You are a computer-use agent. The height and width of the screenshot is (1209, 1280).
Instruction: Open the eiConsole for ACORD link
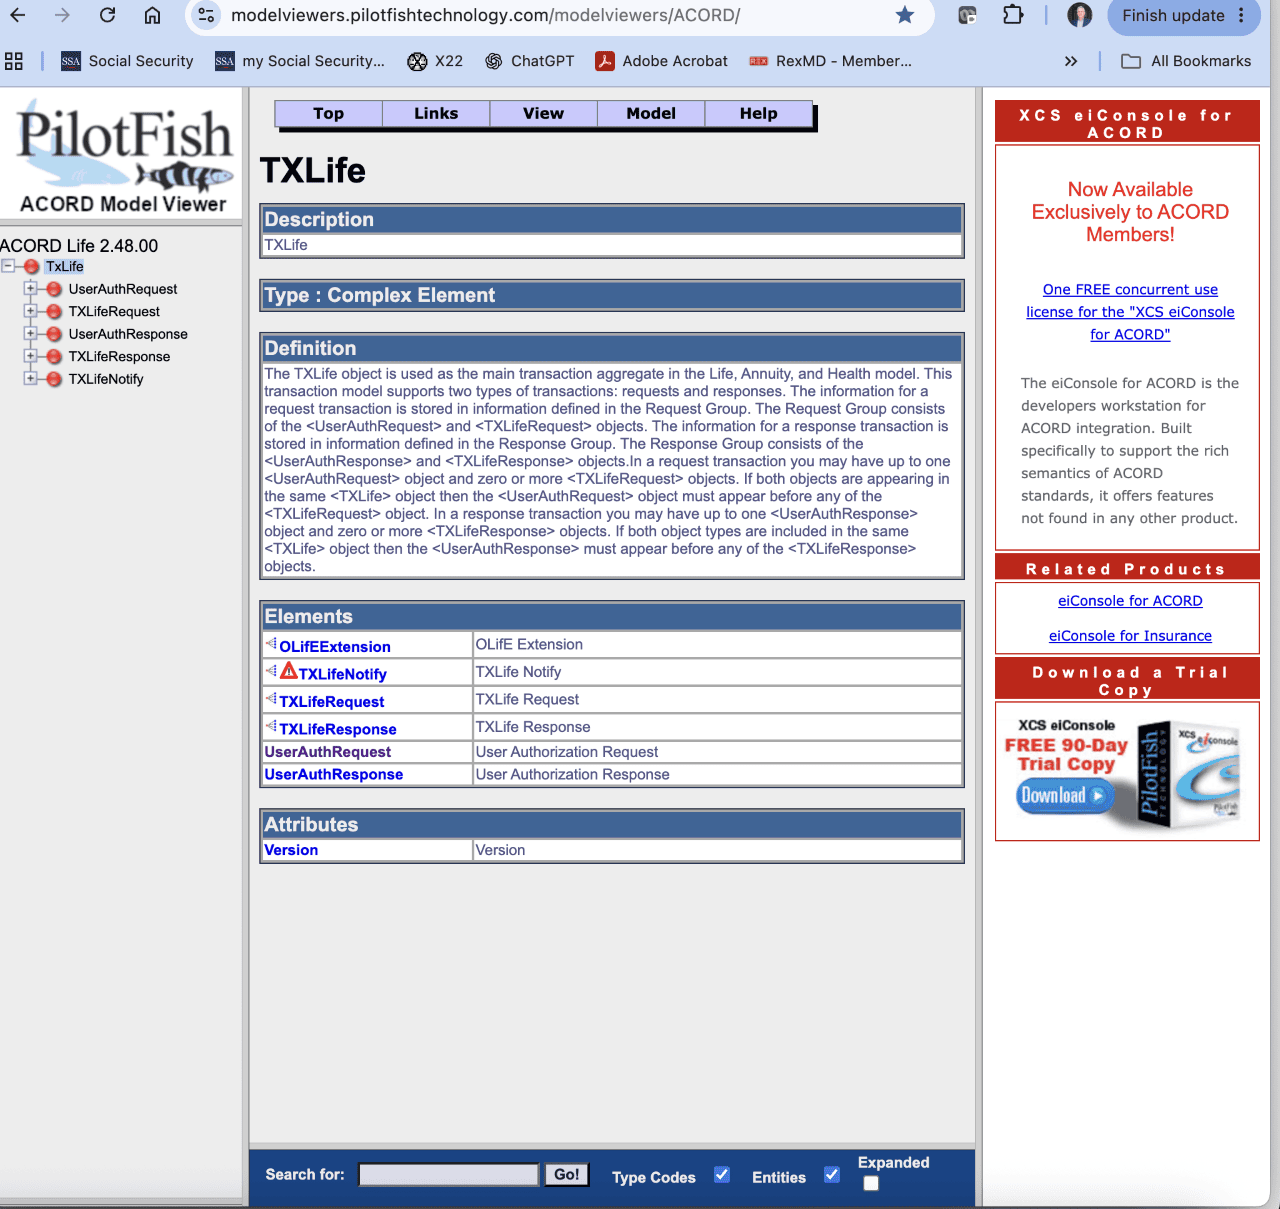point(1130,601)
